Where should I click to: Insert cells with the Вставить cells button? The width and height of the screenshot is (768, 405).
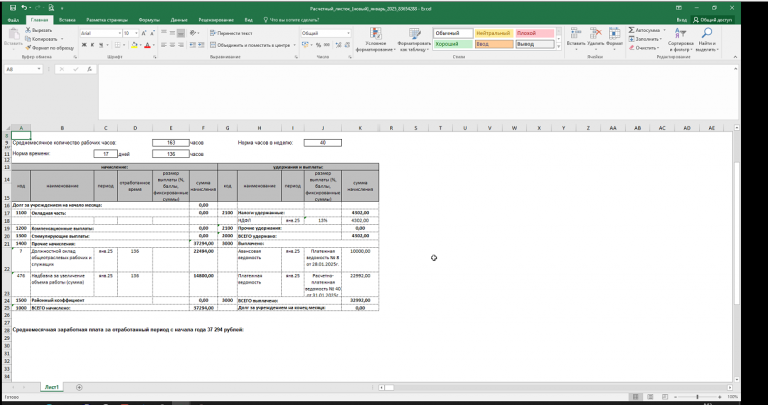pyautogui.click(x=576, y=39)
